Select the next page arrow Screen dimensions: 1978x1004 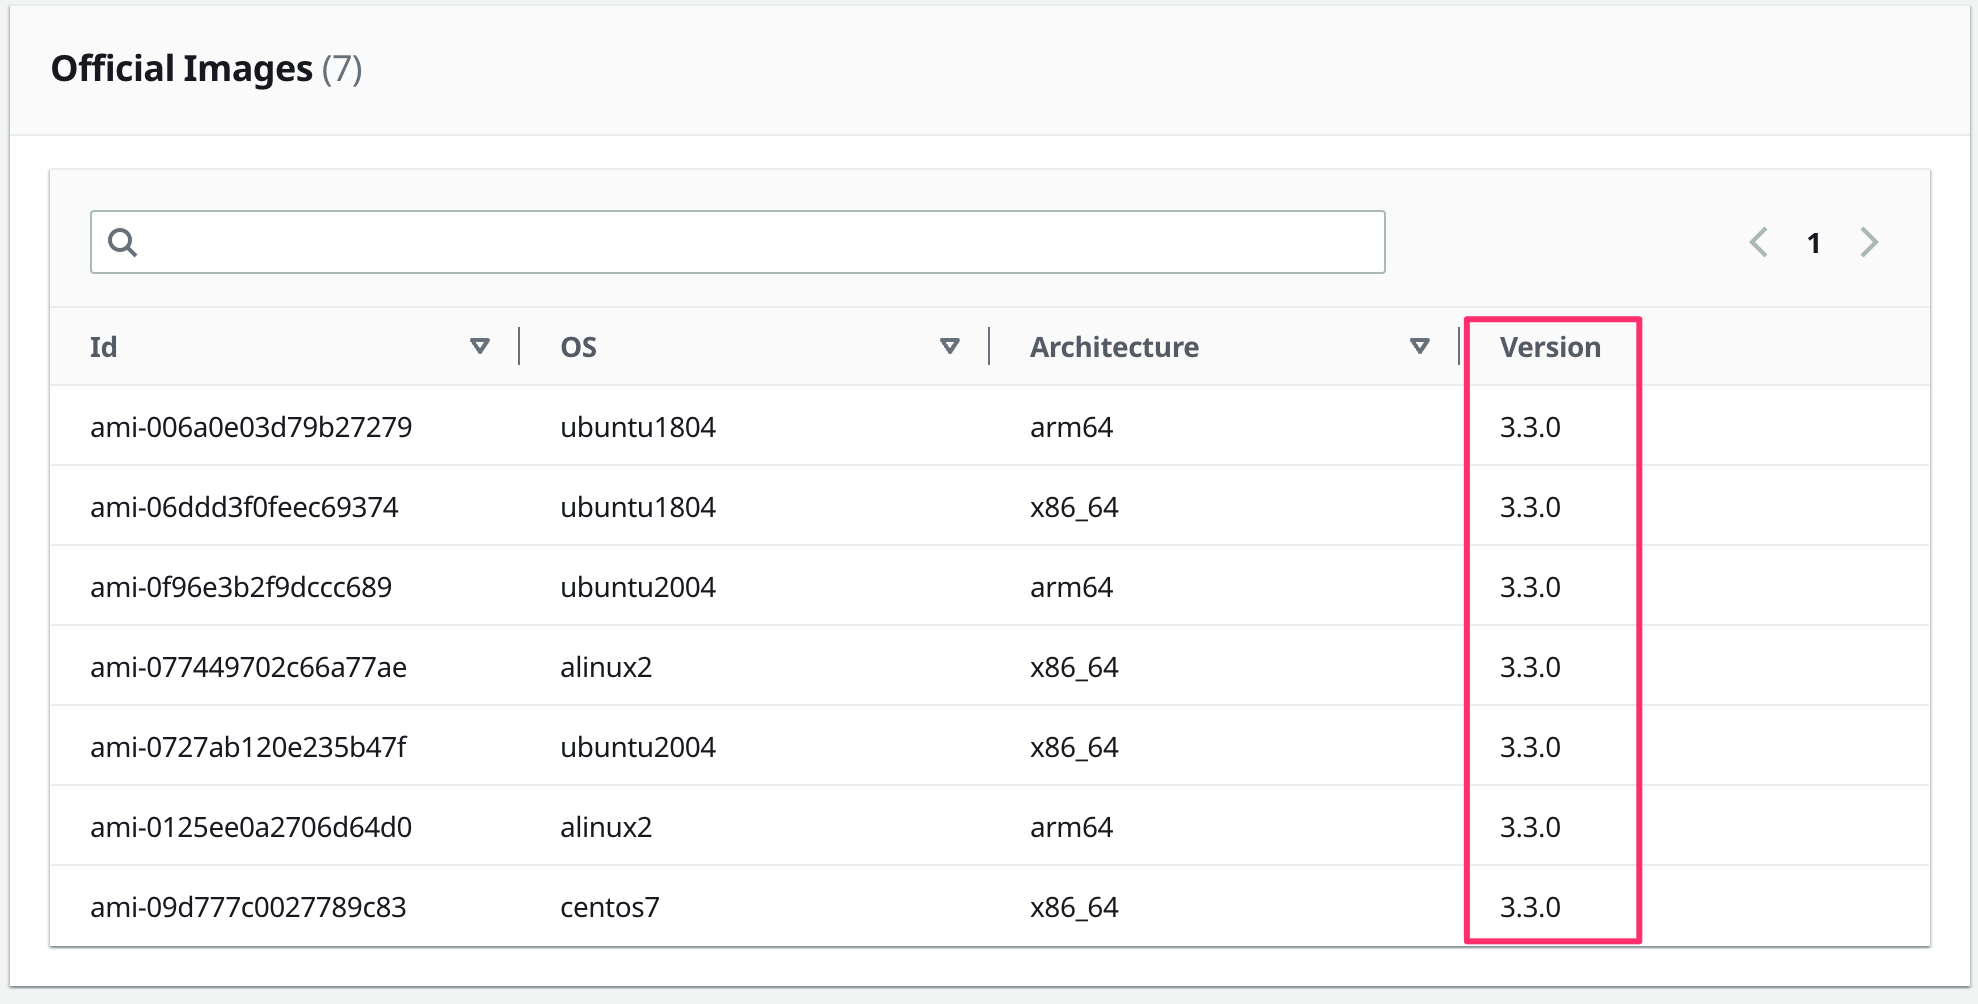click(1869, 241)
